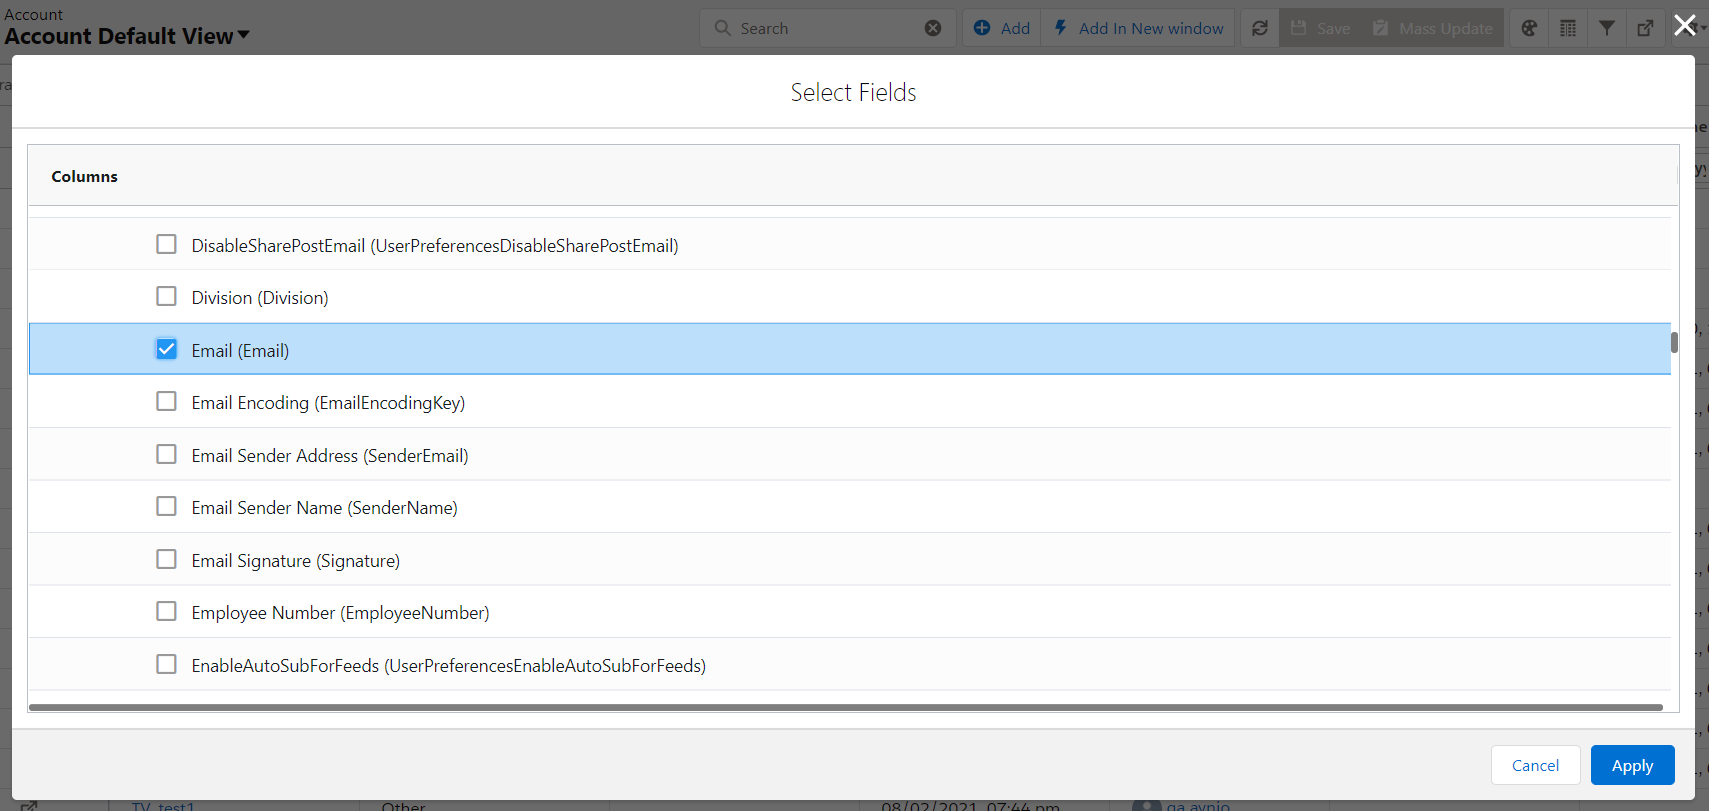Check the Division (Division) checkbox
Screen dimensions: 1709x811
166,297
